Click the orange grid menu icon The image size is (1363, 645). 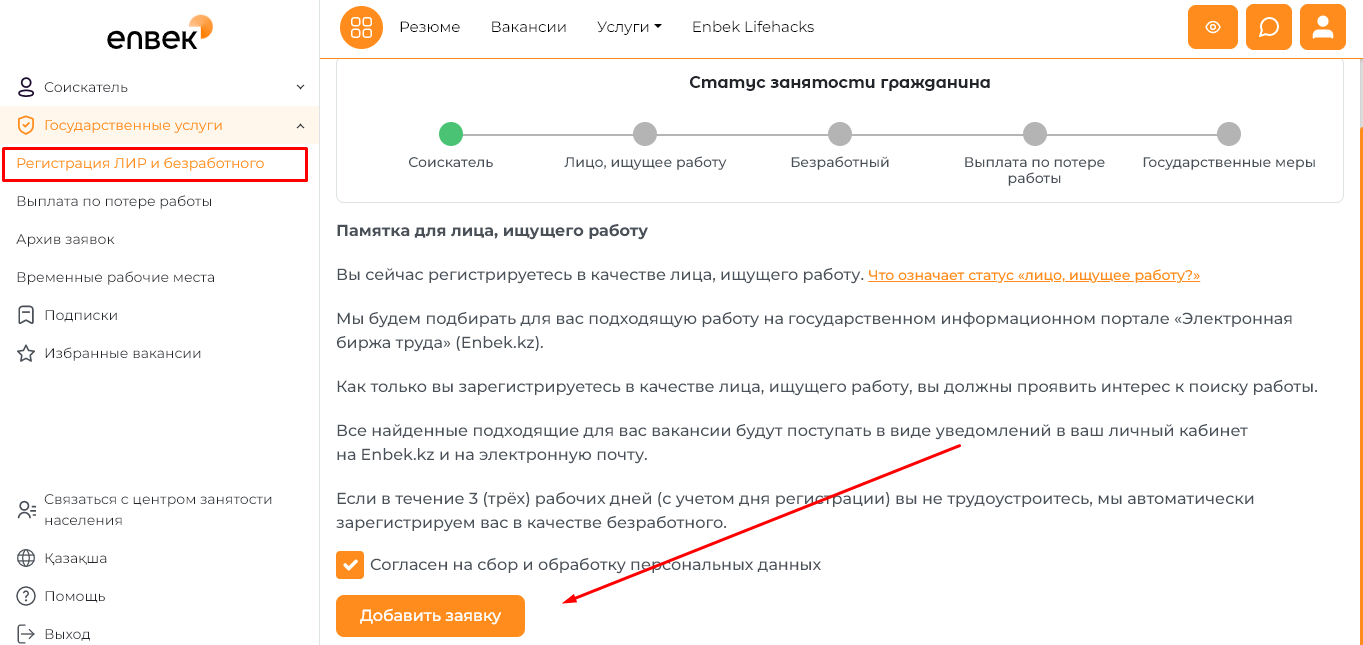tap(362, 27)
